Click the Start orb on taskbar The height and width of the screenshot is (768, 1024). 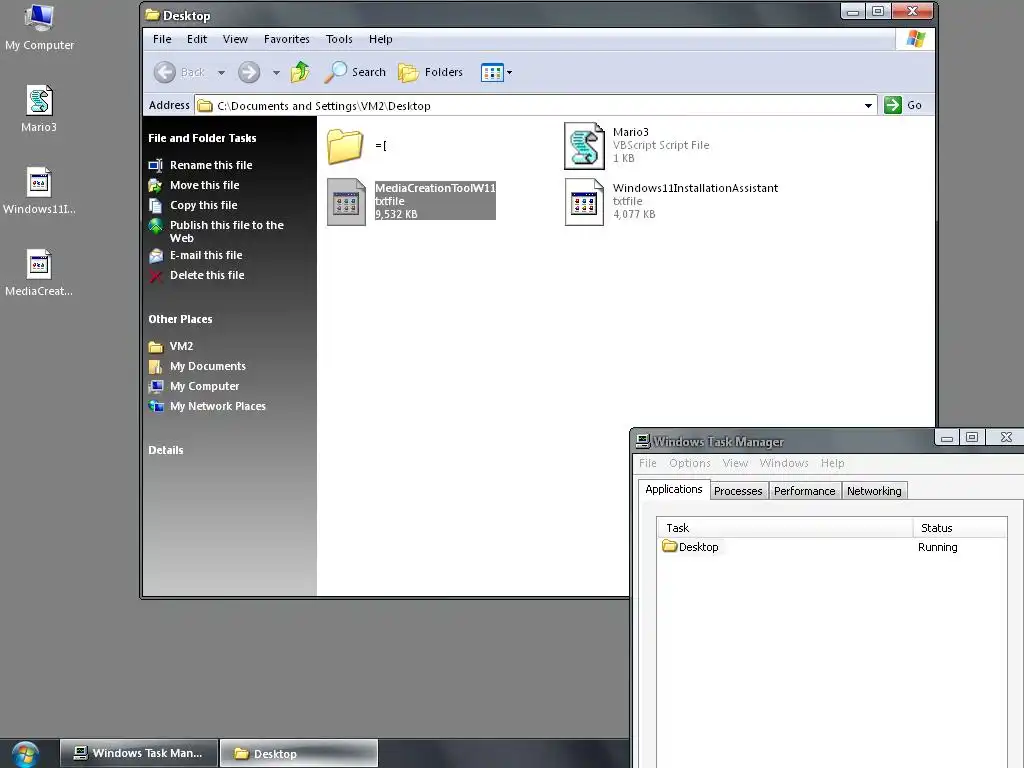coord(25,754)
